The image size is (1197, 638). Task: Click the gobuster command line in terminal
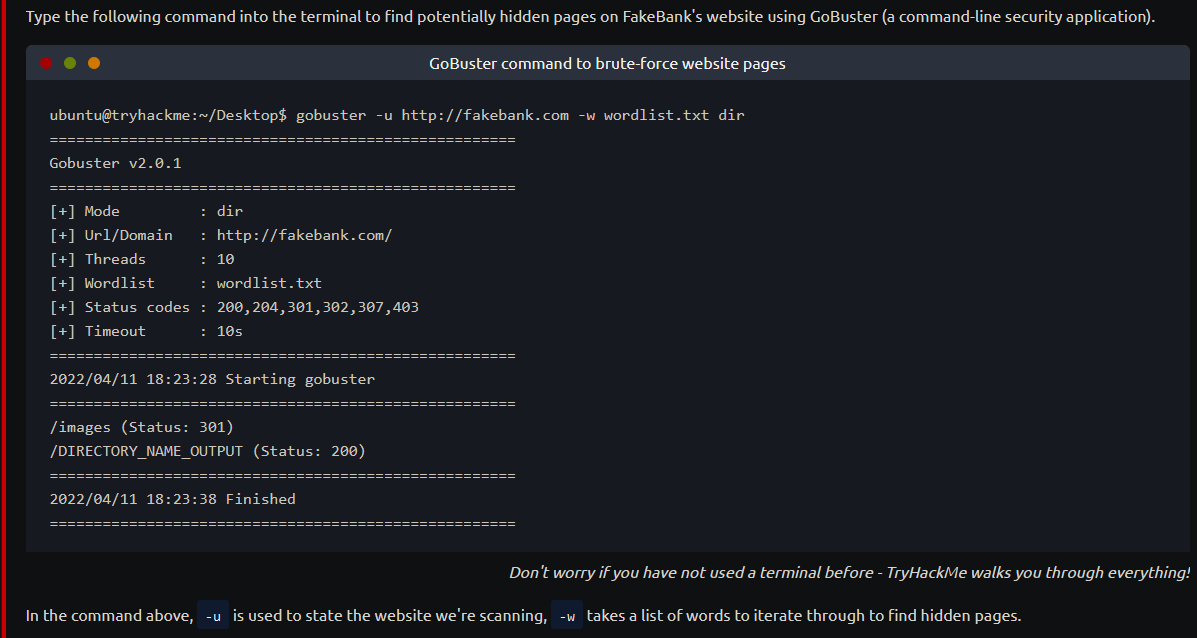click(397, 116)
